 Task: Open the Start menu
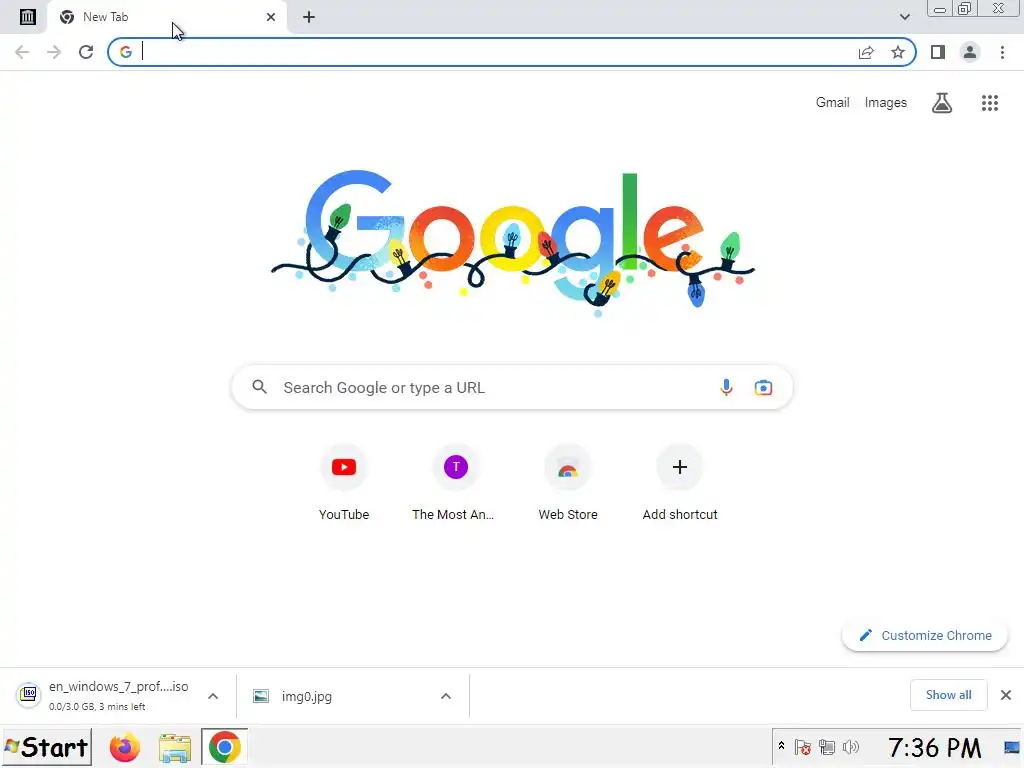(x=47, y=747)
